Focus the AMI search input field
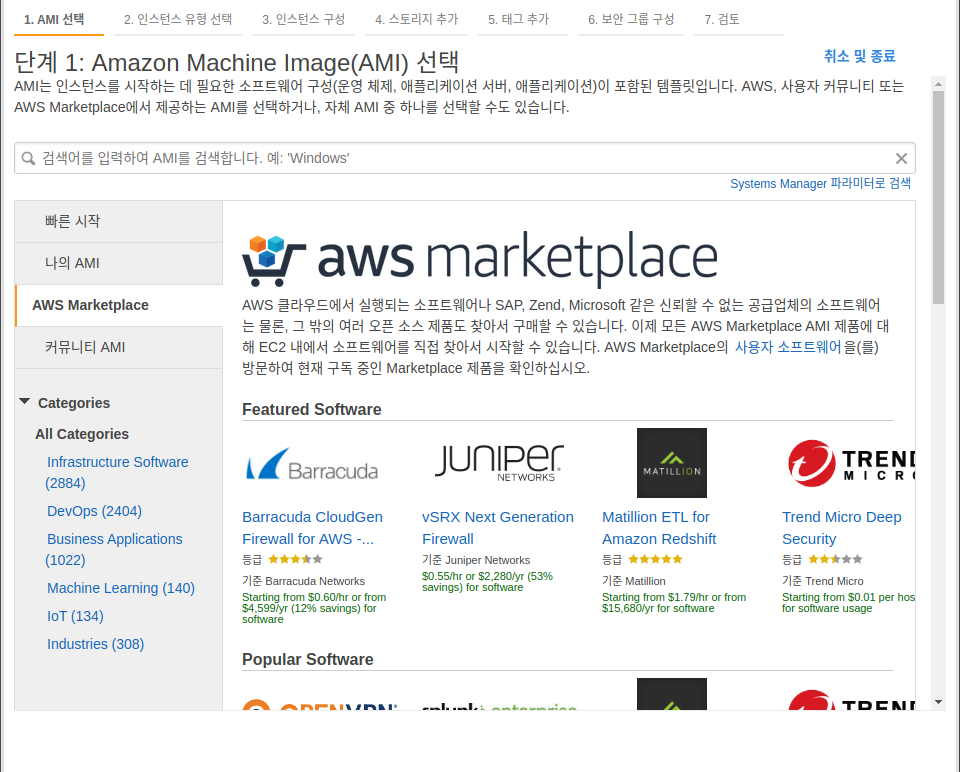This screenshot has width=960, height=772. (x=465, y=159)
